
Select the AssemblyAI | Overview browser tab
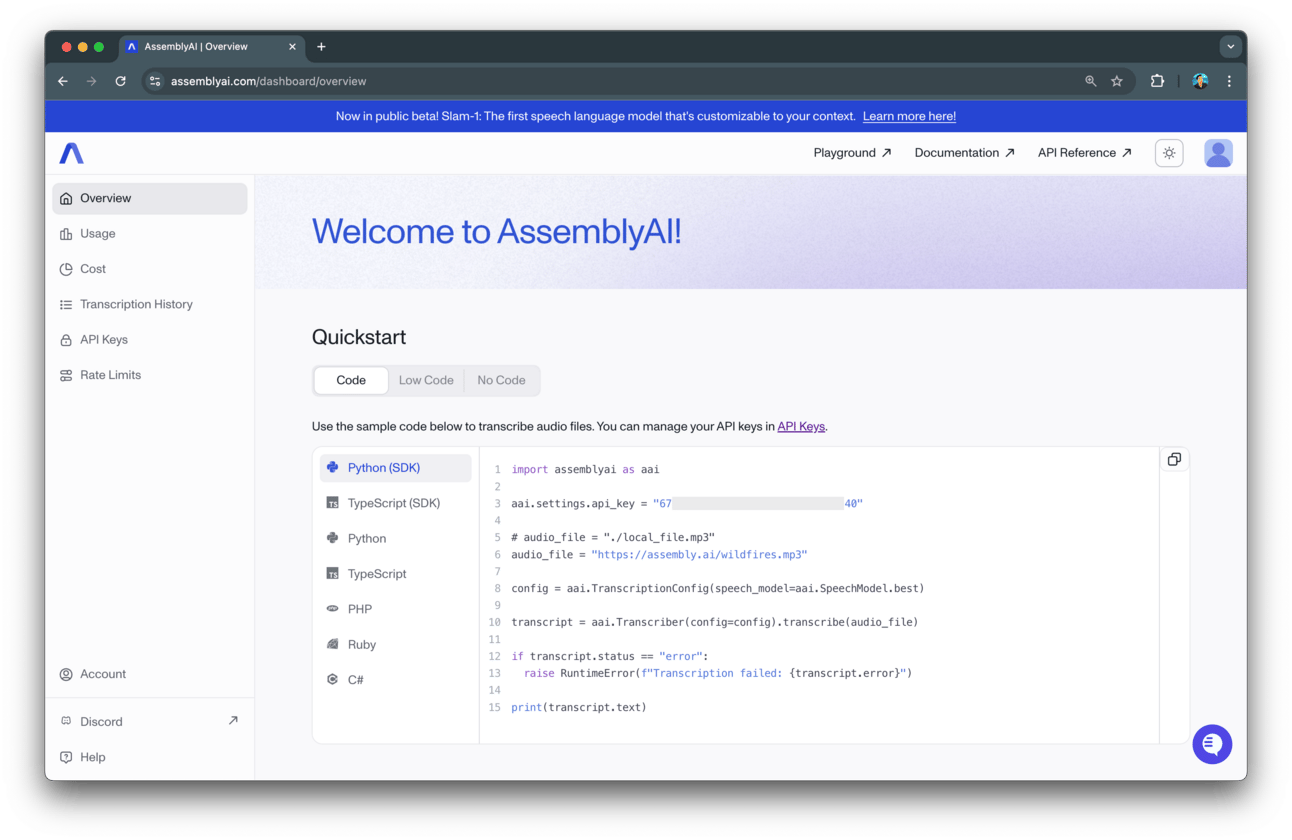click(212, 47)
